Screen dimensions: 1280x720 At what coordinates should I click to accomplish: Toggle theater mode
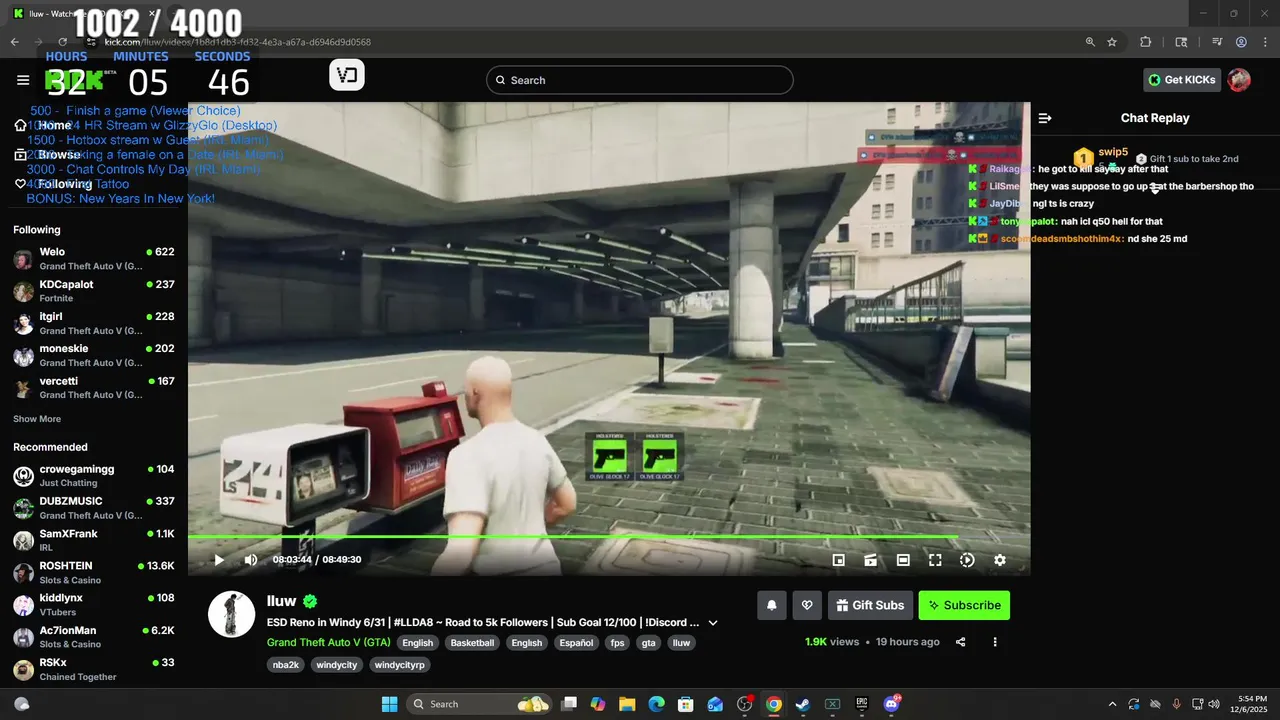pos(903,560)
